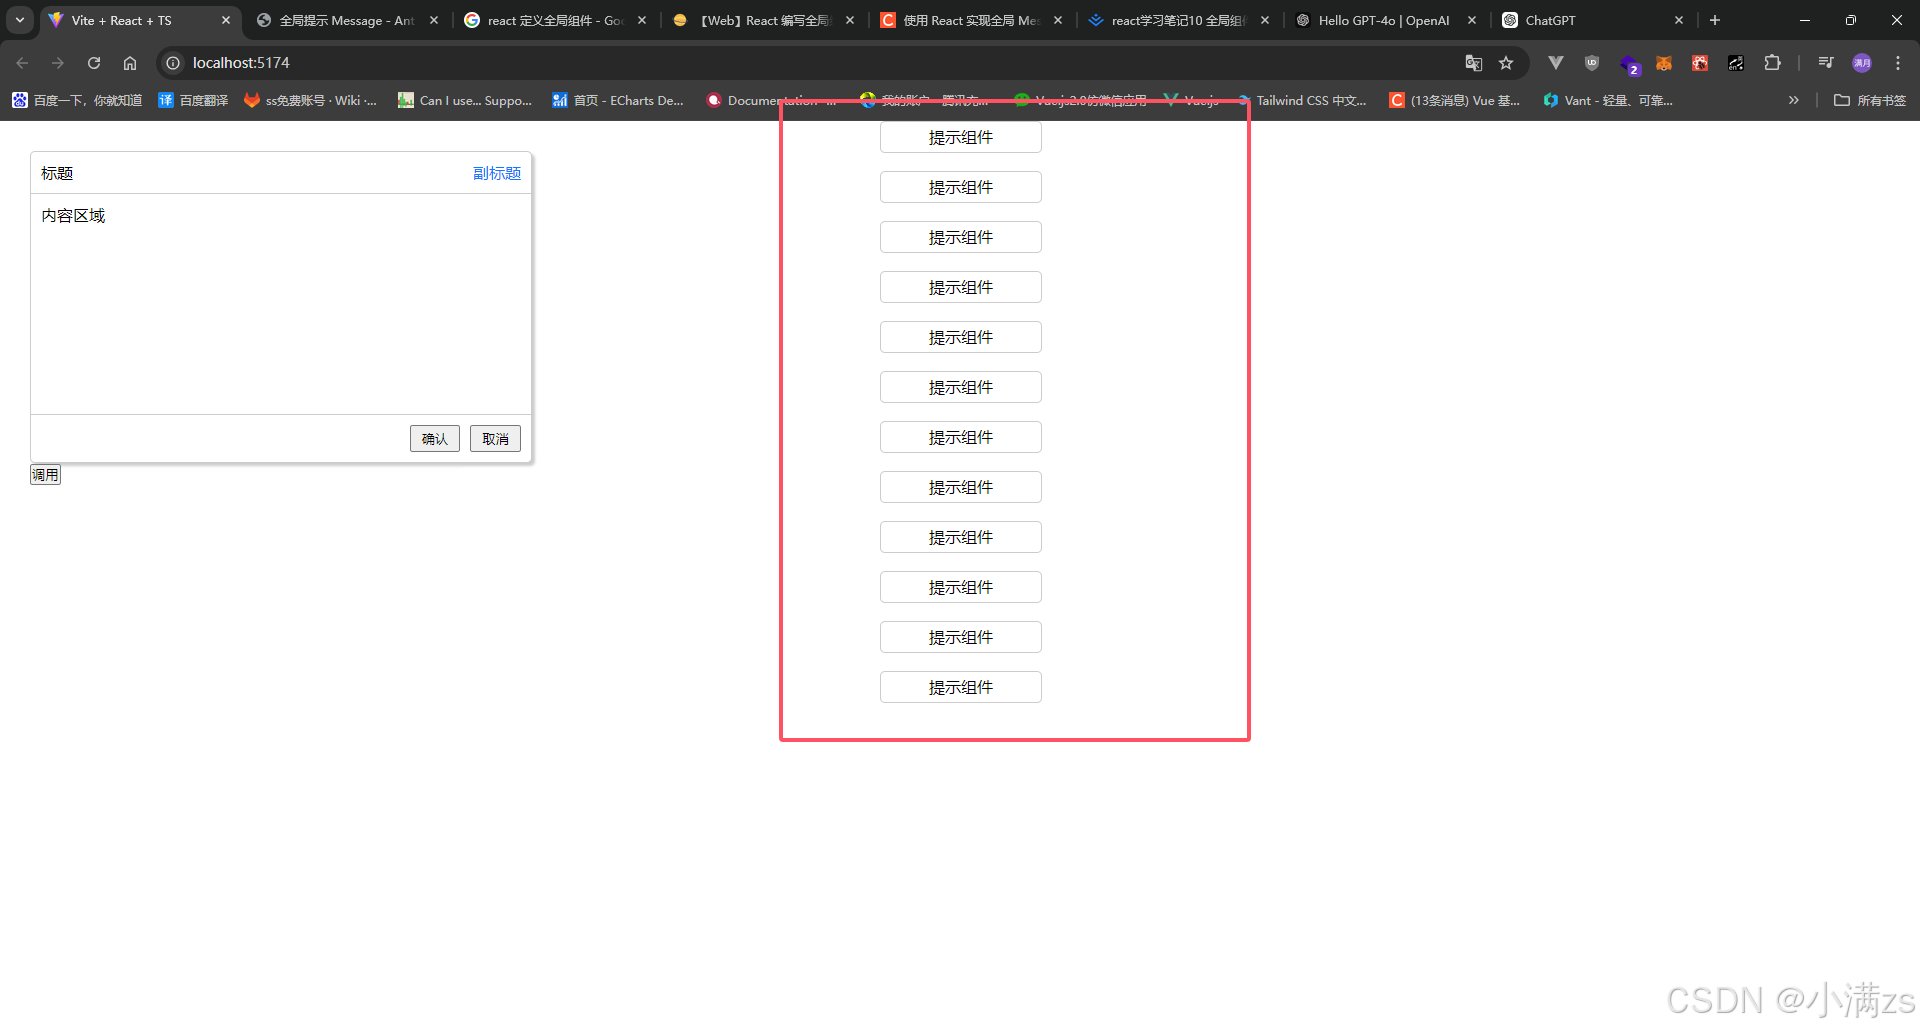Reload the localhost page
The image size is (1920, 1032).
point(94,63)
